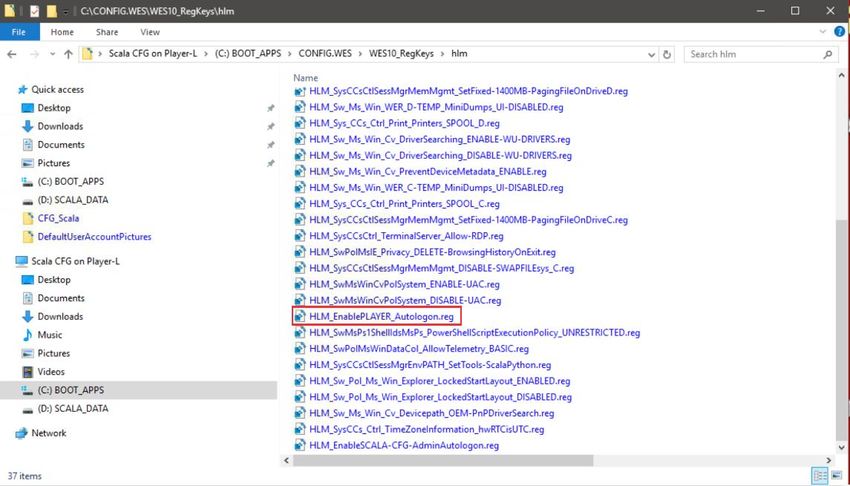Image resolution: width=850 pixels, height=486 pixels.
Task: Select HLM_Sys_CCs_Ctrl_Print_Printers_SPOOL_C.reg
Action: [404, 204]
